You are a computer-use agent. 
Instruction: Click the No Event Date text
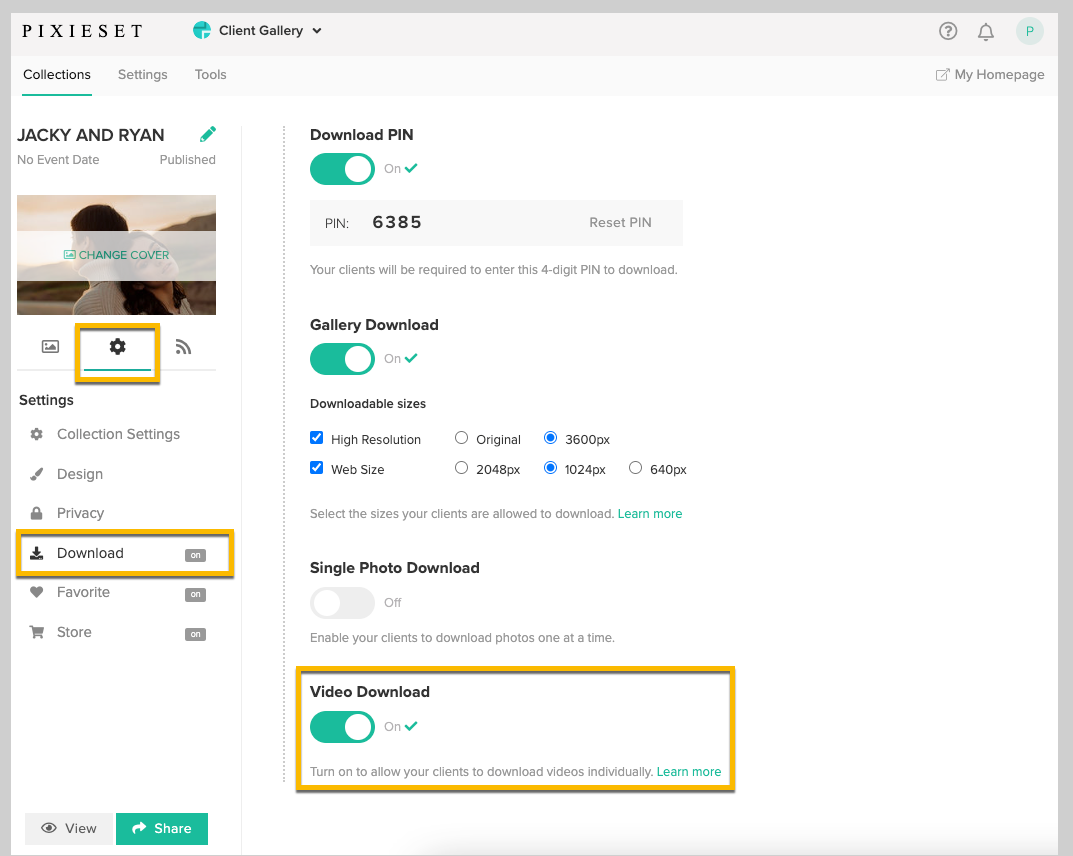point(58,159)
